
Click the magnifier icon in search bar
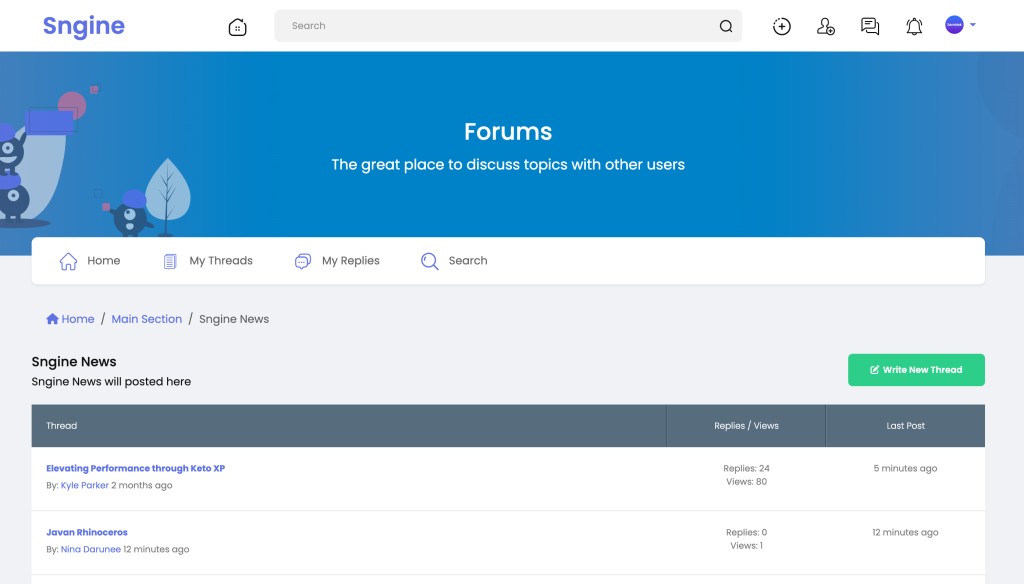726,26
